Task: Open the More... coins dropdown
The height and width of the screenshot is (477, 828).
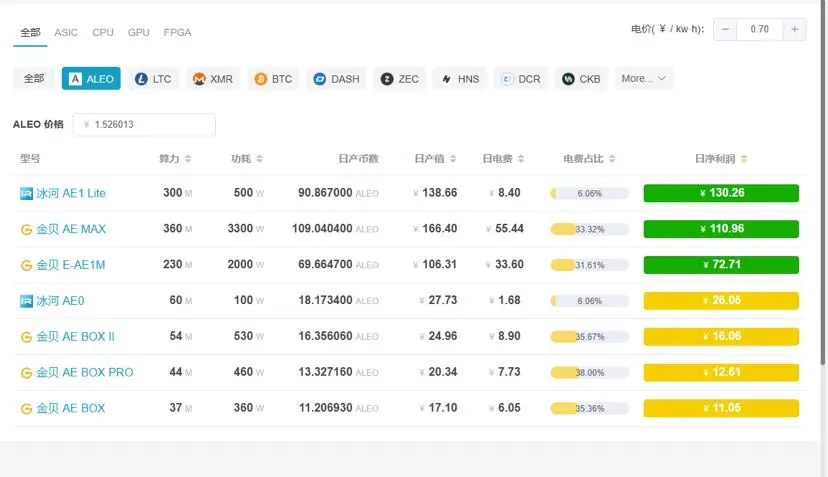Action: pyautogui.click(x=643, y=79)
